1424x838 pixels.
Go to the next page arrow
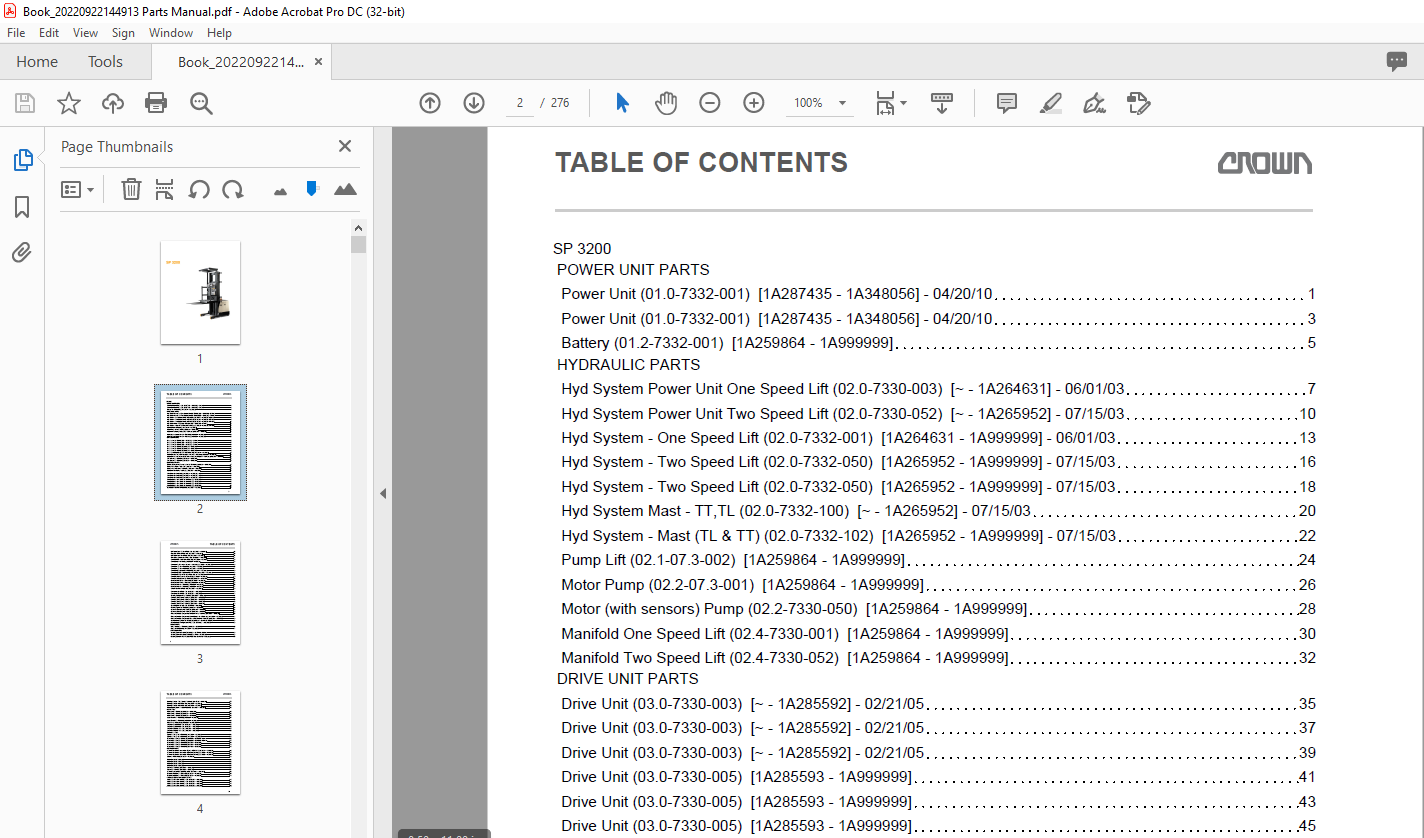(474, 103)
